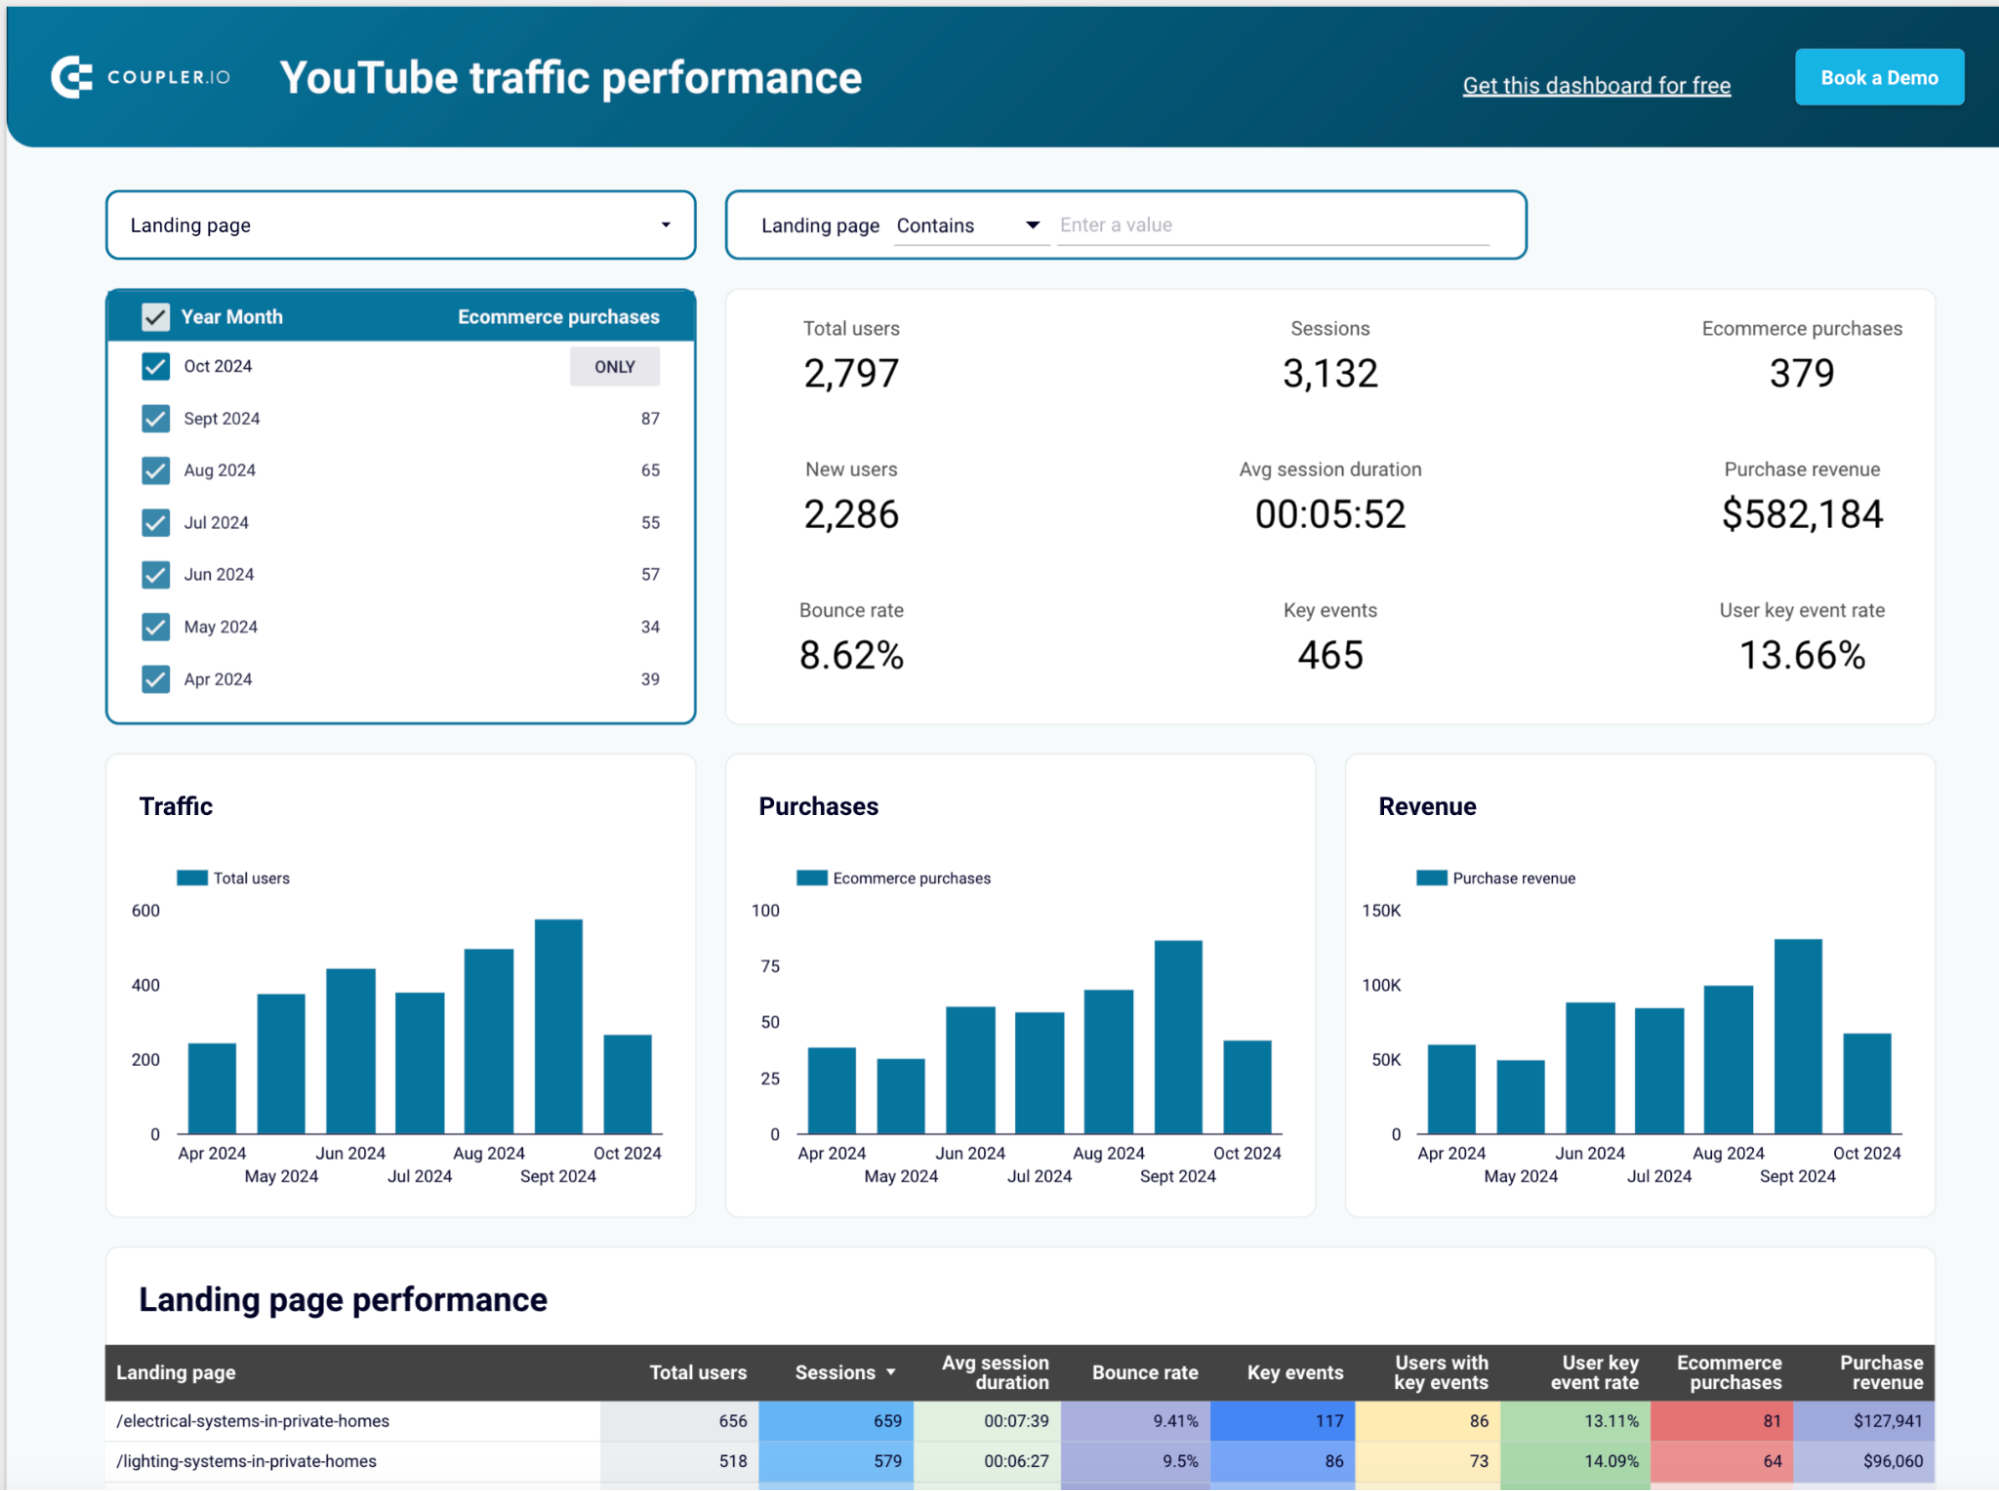1999x1491 pixels.
Task: Sort table by Ecommerce purchases table column header
Action: tap(1729, 1372)
